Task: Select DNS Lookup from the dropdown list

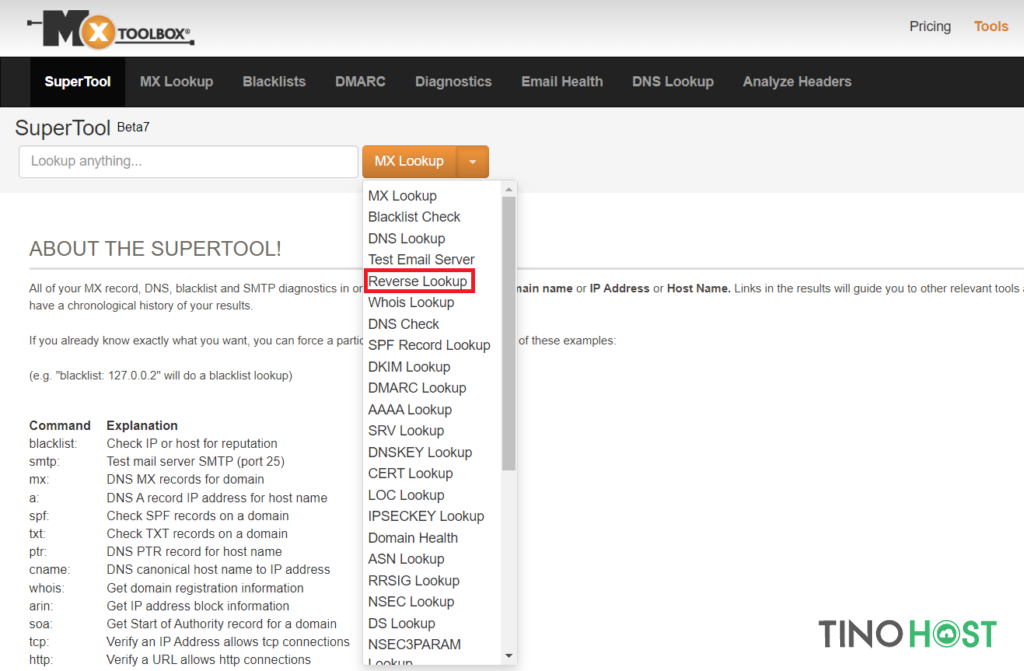Action: tap(406, 238)
